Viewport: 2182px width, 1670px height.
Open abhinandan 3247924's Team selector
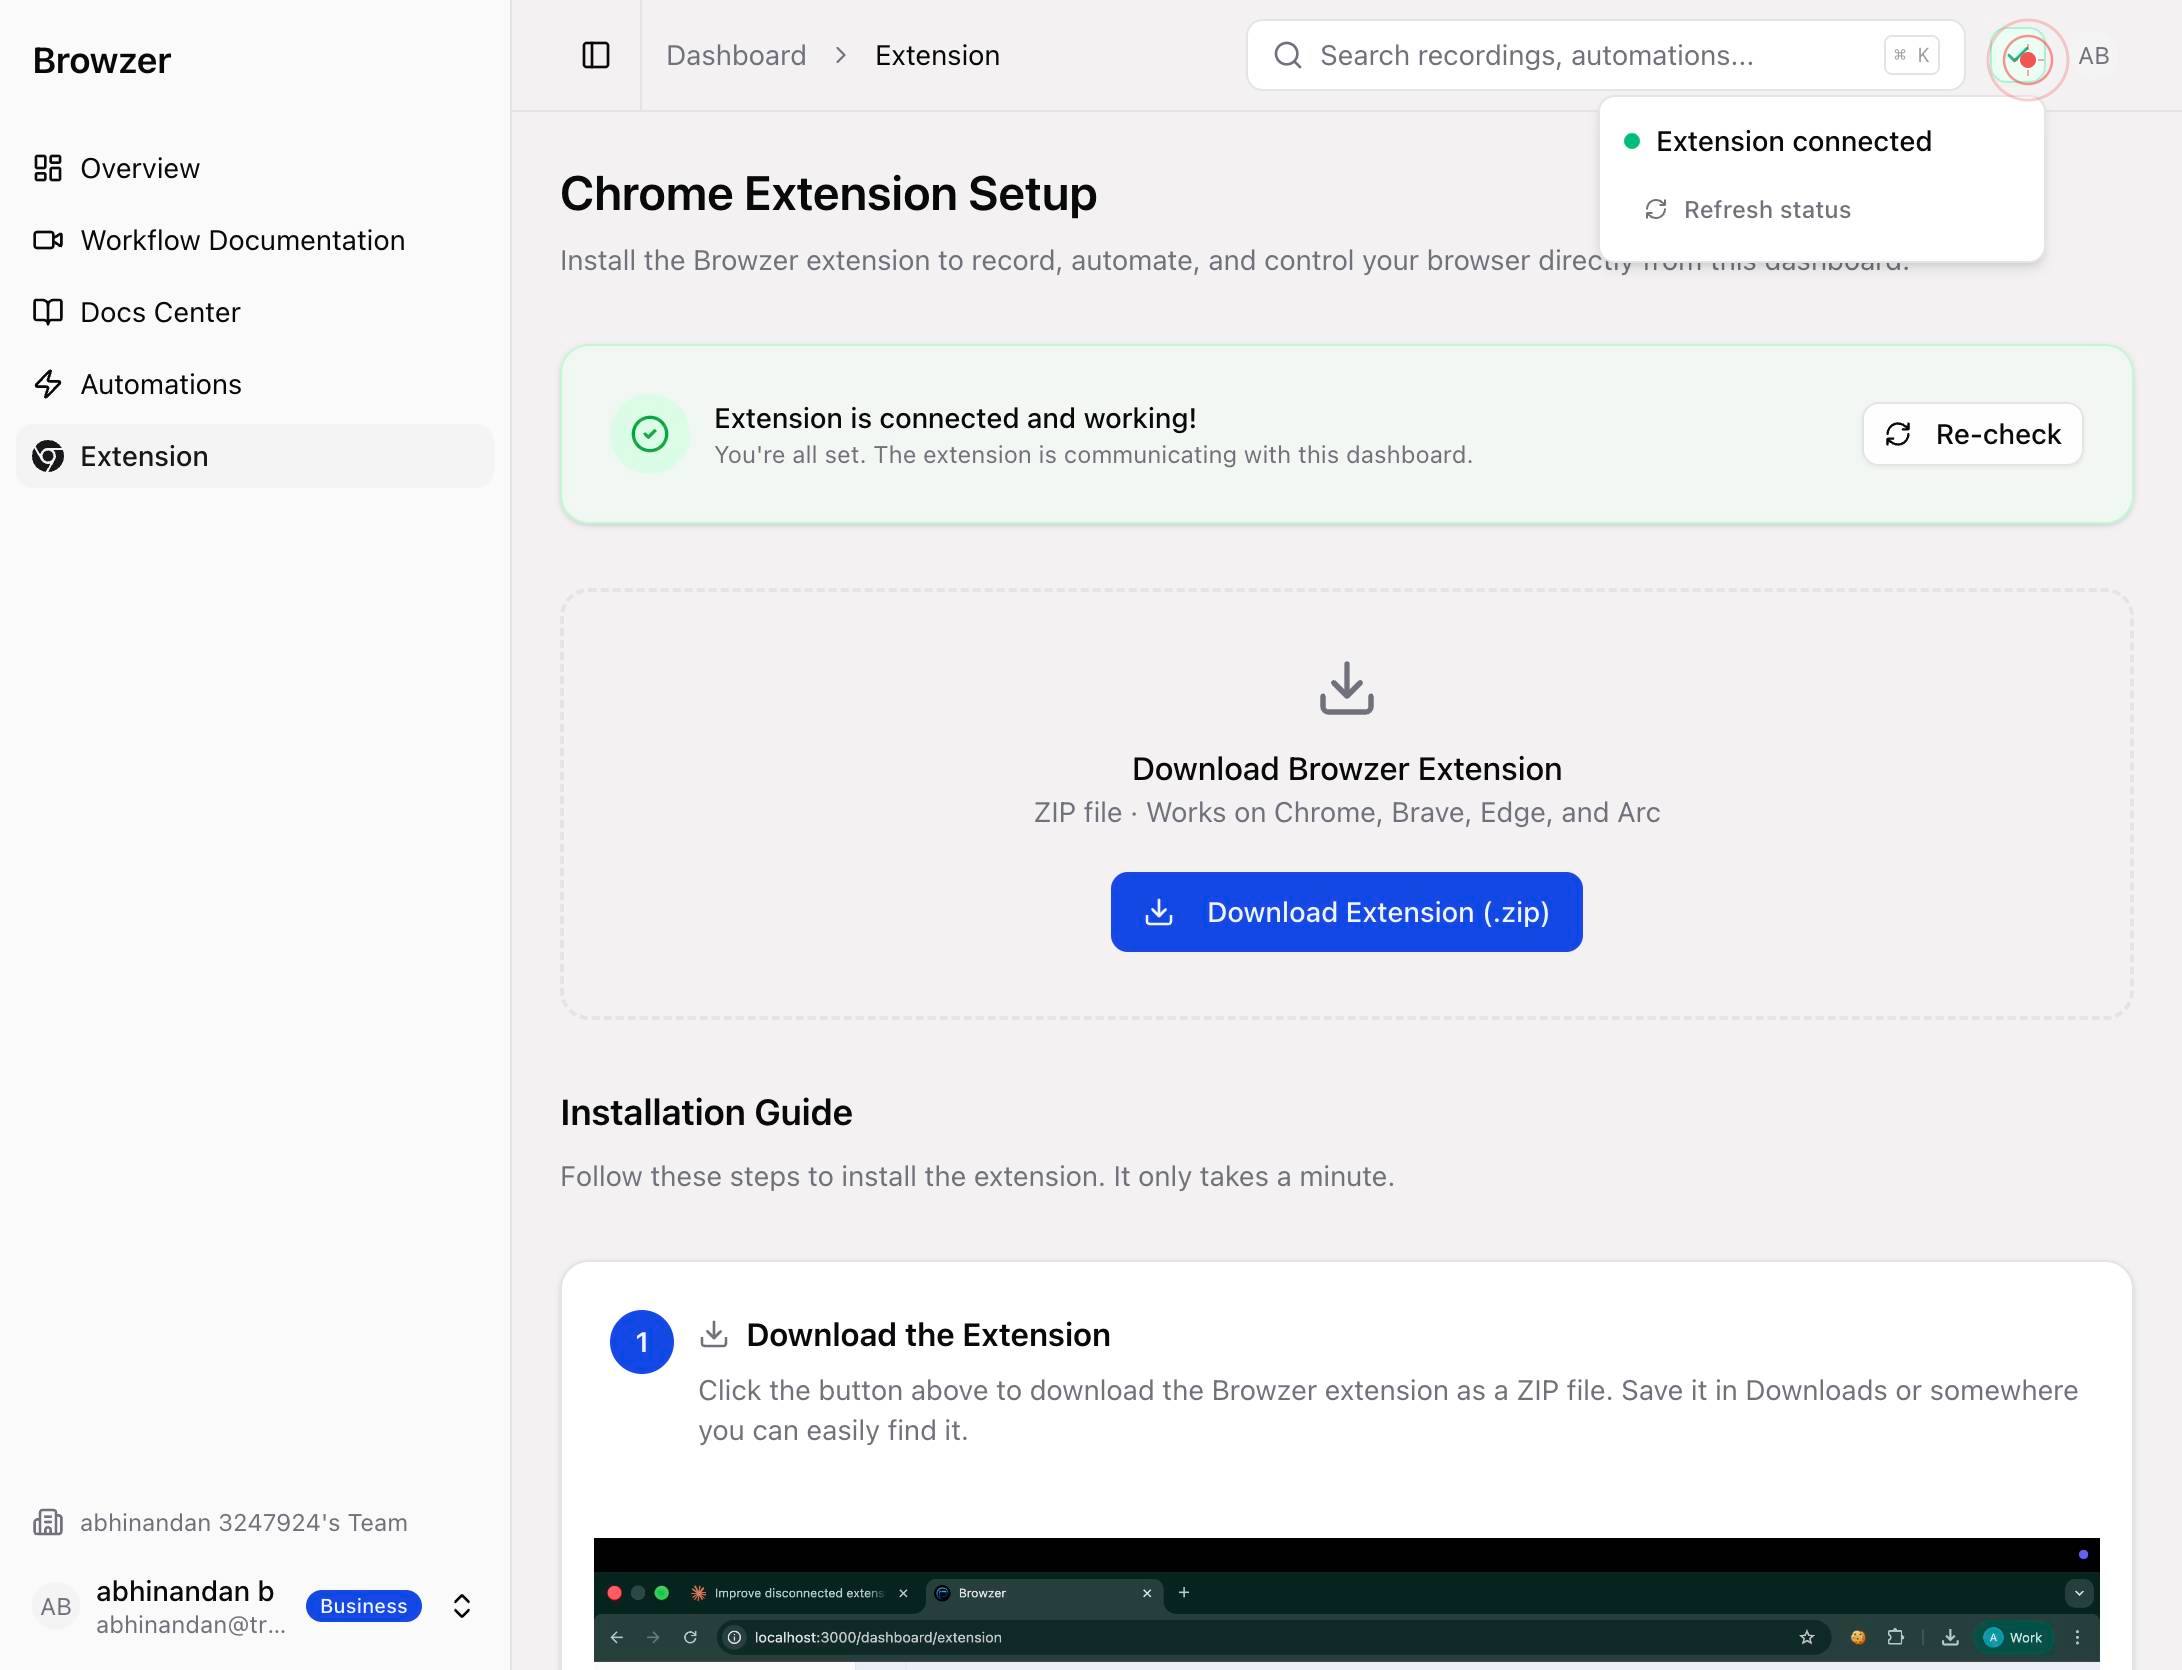click(x=221, y=1523)
